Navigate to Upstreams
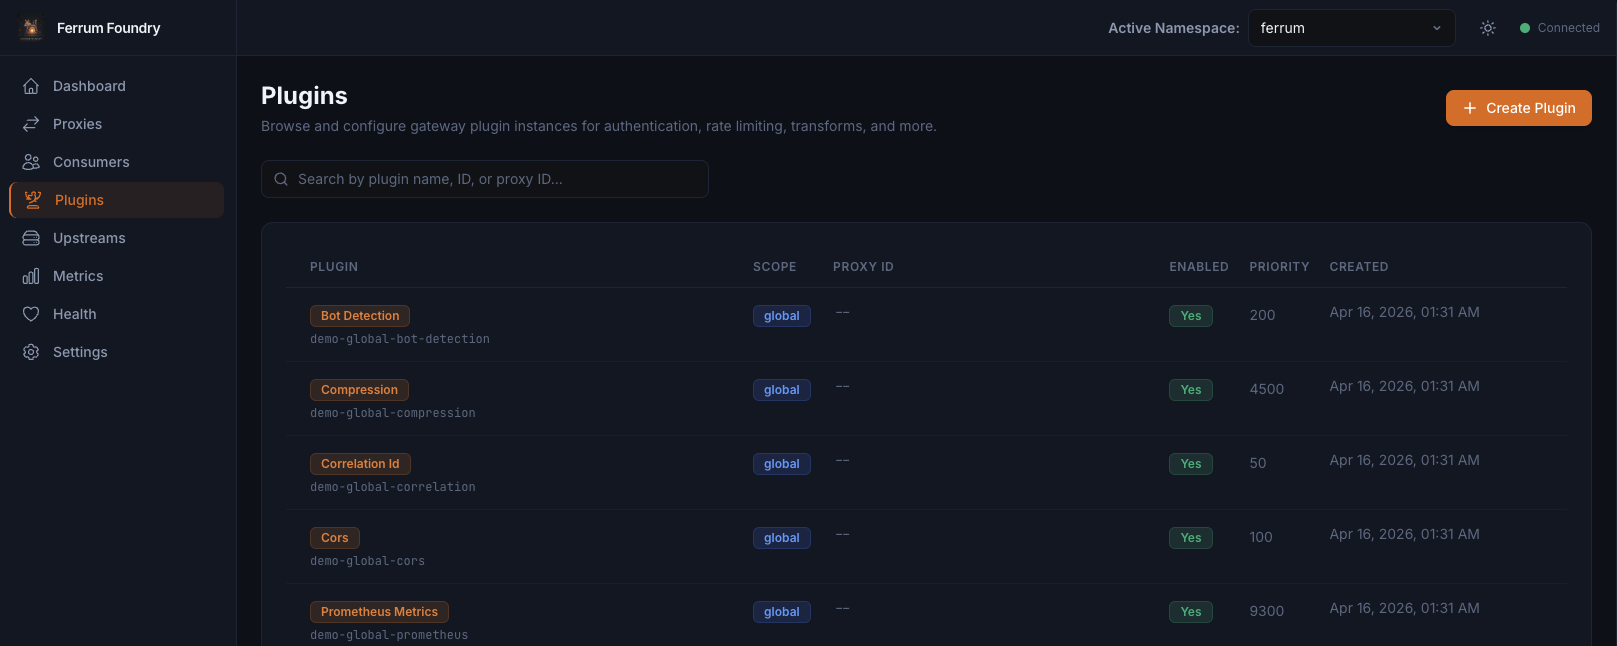 pos(116,238)
